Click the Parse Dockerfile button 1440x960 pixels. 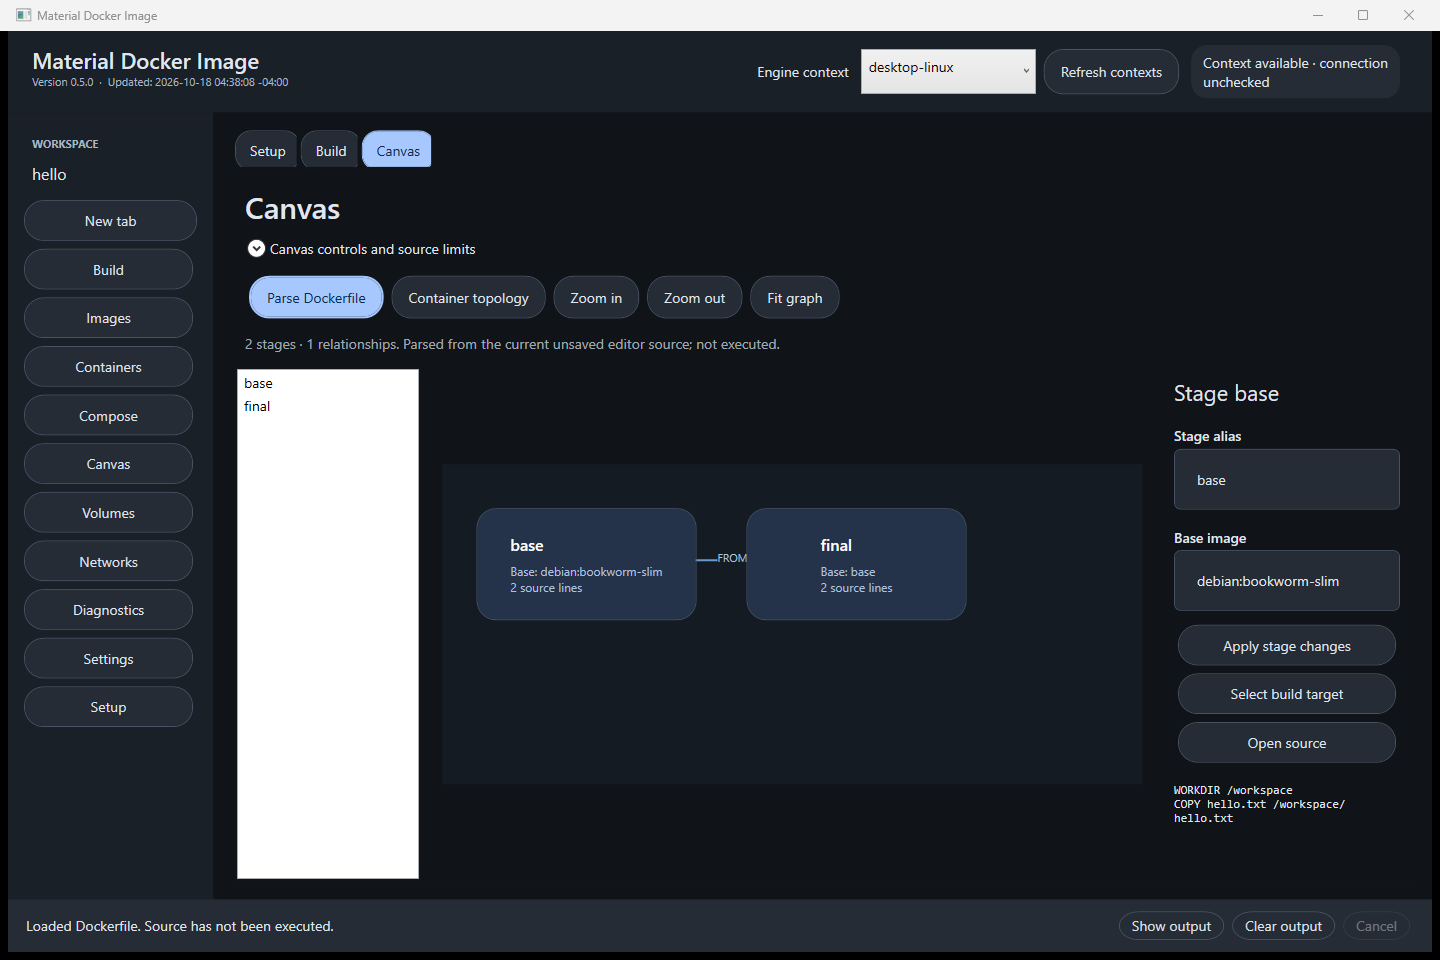pos(316,298)
